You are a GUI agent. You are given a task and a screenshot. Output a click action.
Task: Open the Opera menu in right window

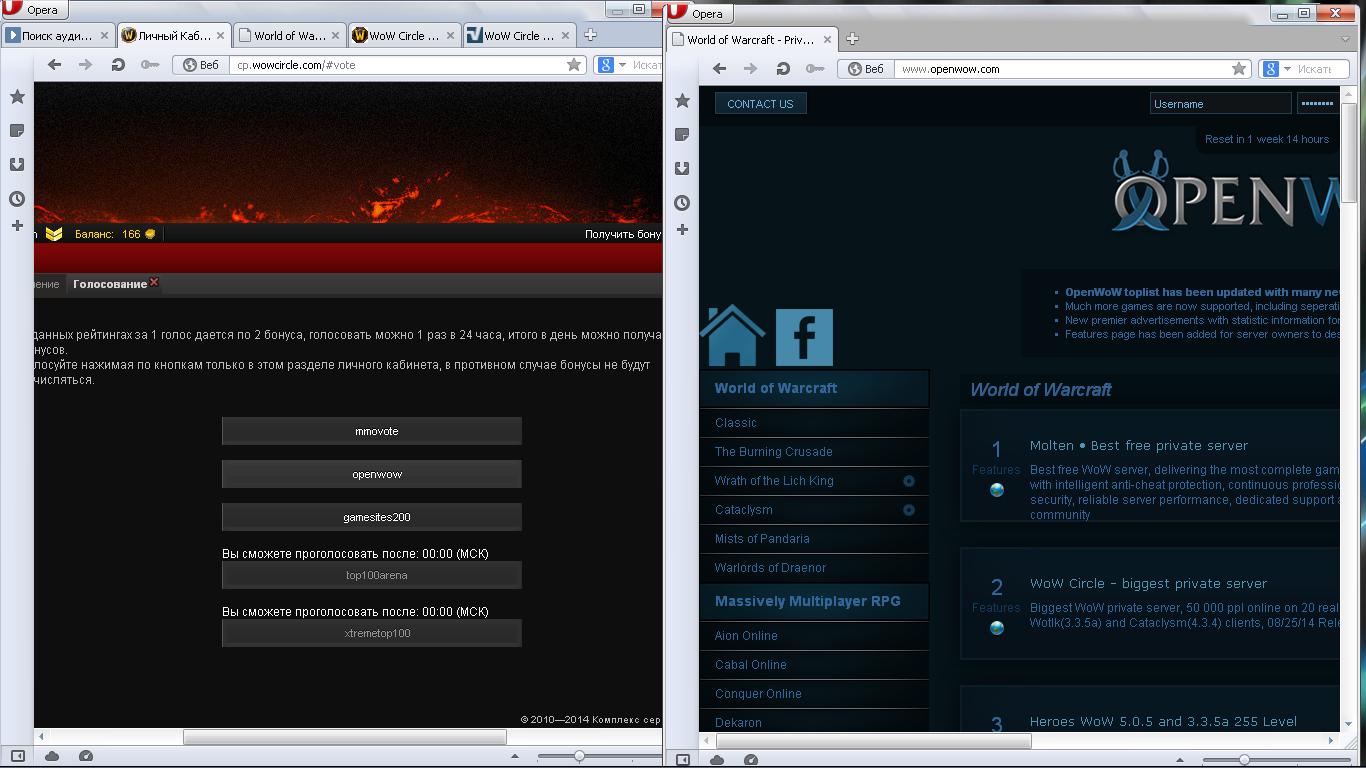pyautogui.click(x=697, y=13)
